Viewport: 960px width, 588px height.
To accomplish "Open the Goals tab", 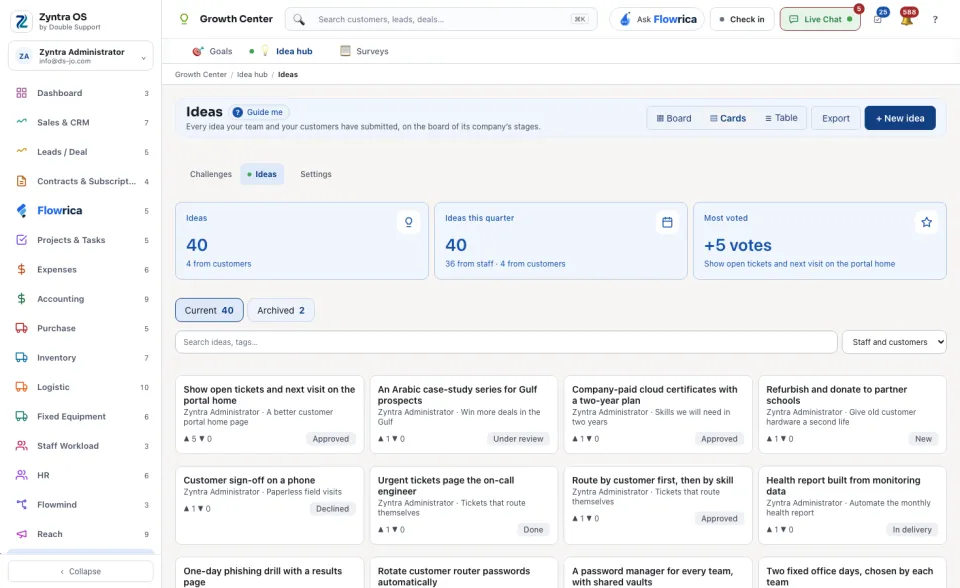I will (212, 51).
